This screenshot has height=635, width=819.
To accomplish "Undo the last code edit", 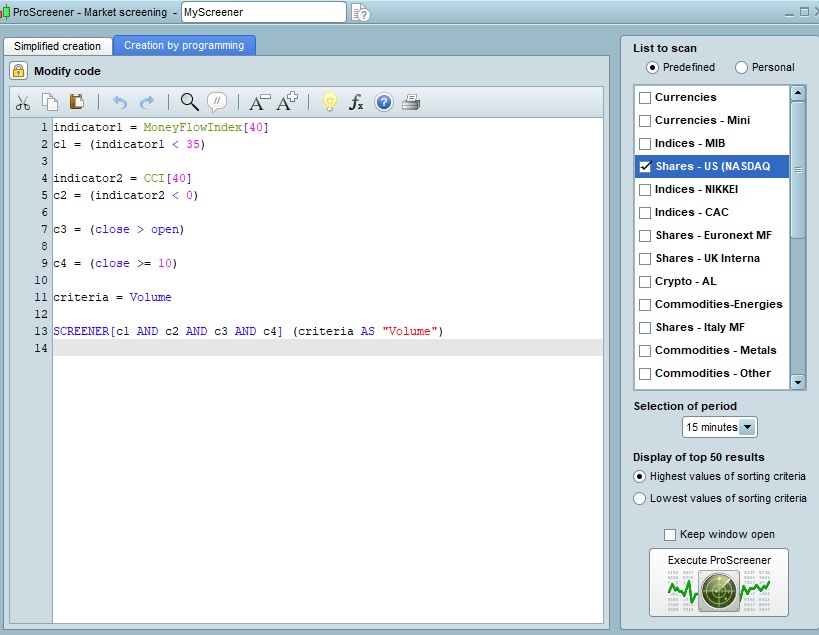I will [x=120, y=102].
